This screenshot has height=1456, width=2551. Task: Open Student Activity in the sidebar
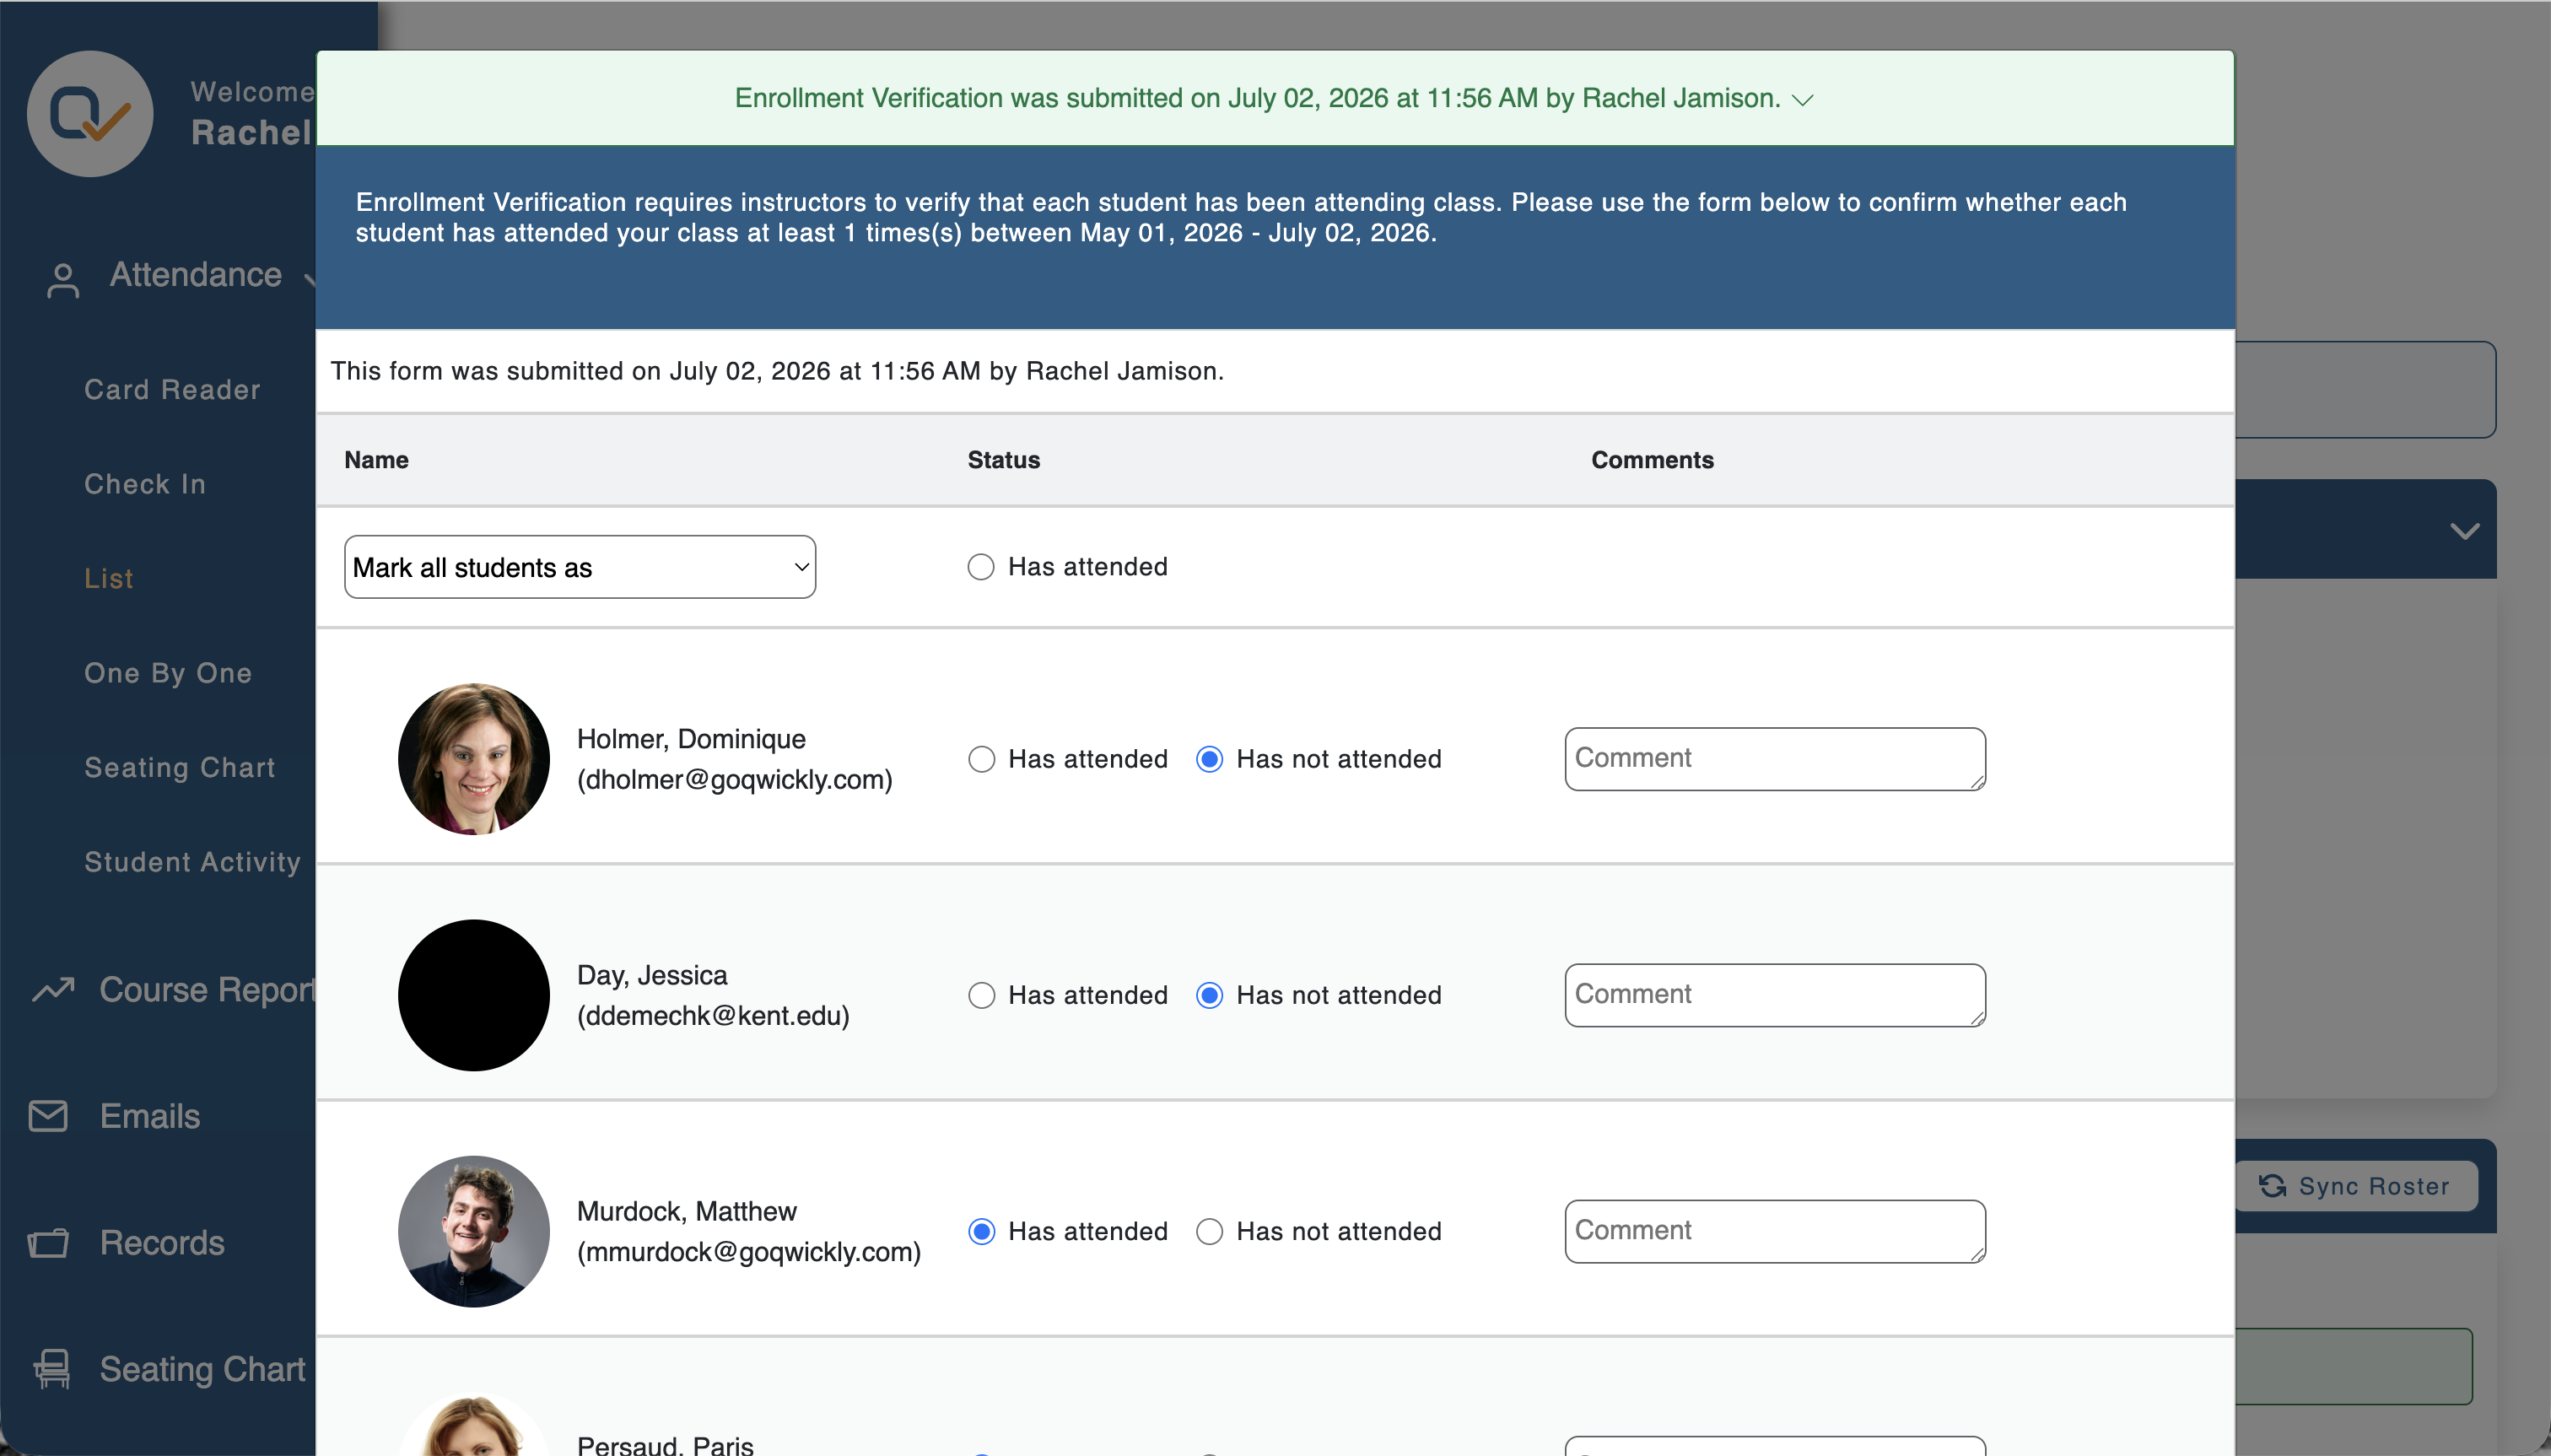point(192,862)
